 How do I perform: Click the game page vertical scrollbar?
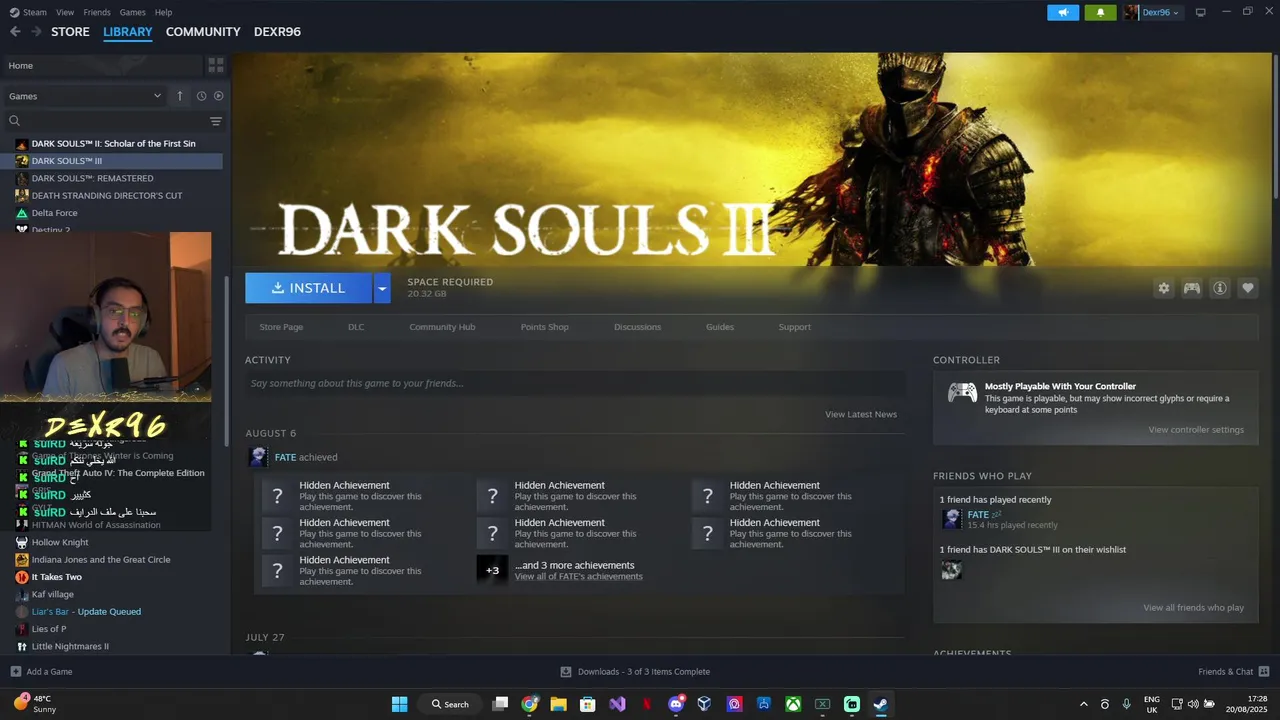[1275, 126]
